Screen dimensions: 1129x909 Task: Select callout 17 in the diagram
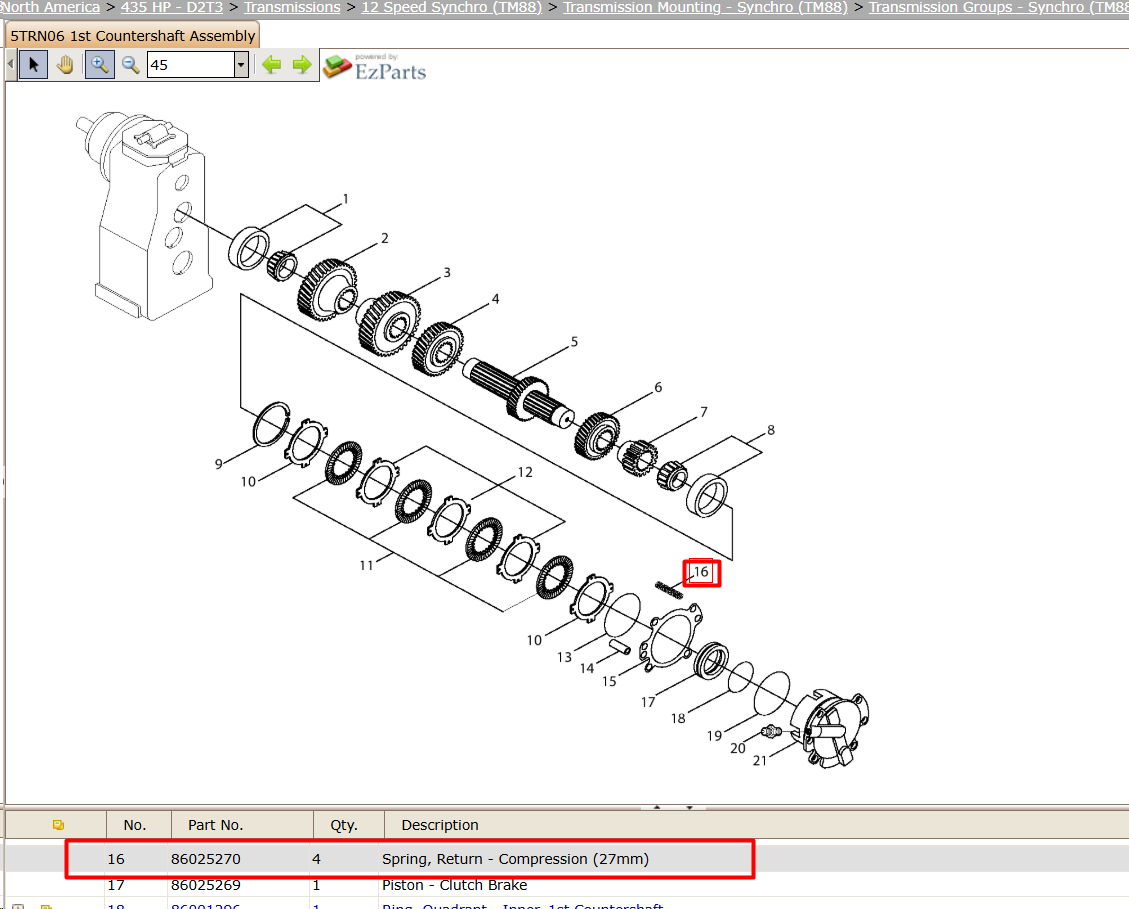click(x=648, y=702)
